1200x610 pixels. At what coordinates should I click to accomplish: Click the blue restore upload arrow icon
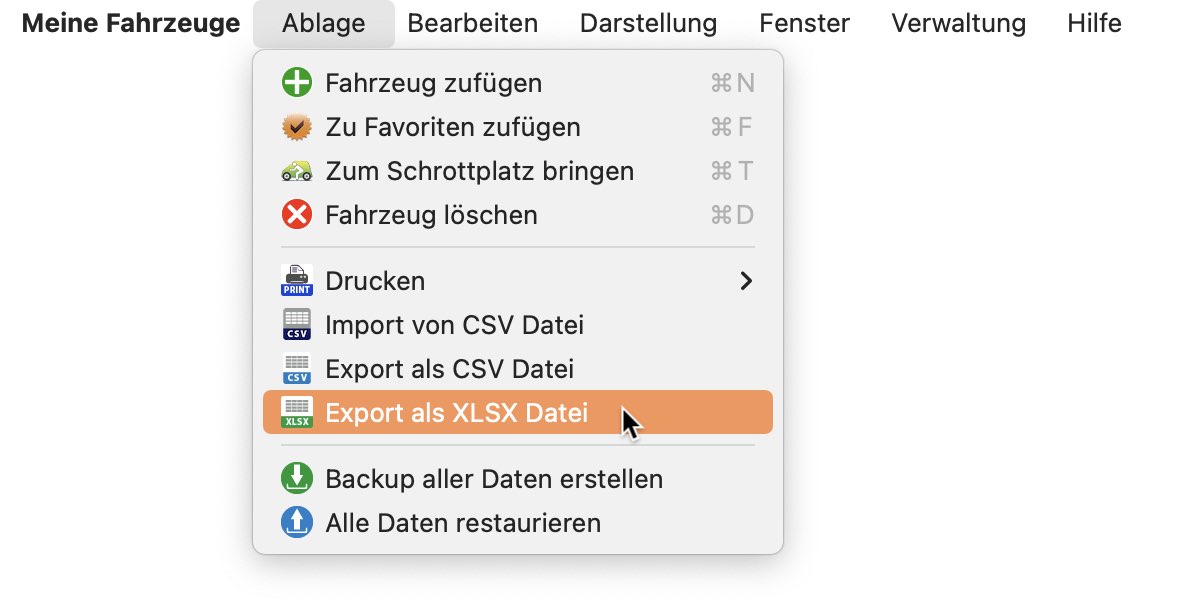297,523
